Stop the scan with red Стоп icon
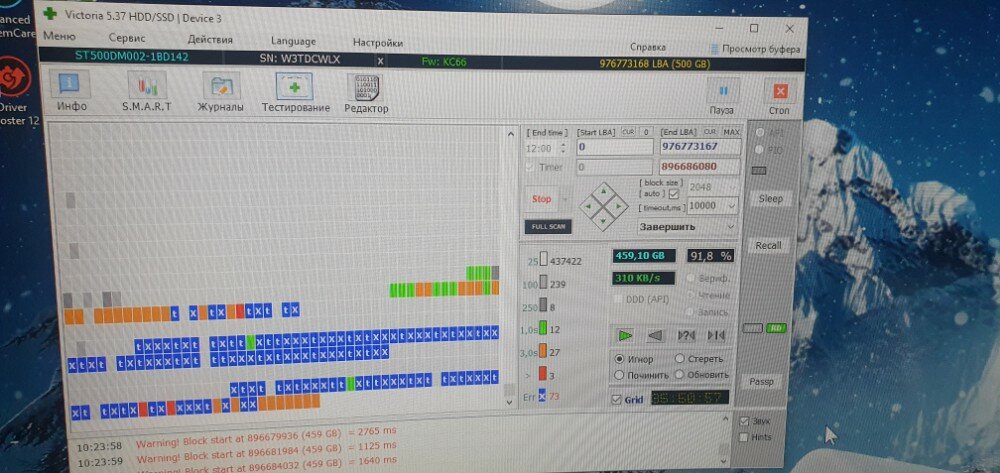 (x=779, y=96)
